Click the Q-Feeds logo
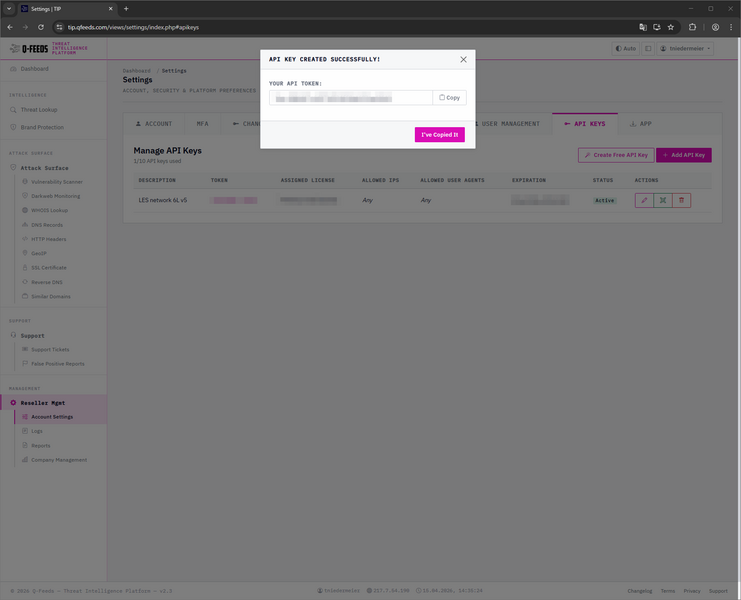Viewport: 741px width, 600px height. (x=48, y=49)
